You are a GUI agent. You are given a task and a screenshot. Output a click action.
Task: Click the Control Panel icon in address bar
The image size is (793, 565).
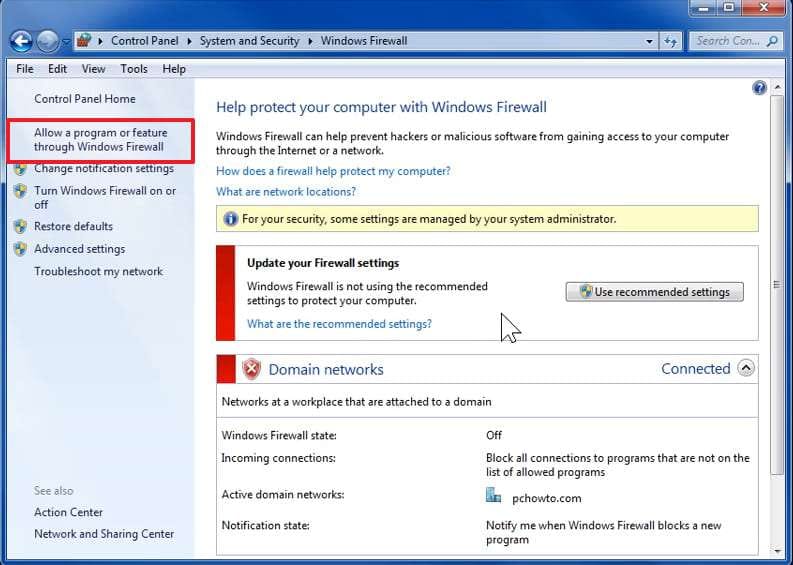pyautogui.click(x=84, y=40)
